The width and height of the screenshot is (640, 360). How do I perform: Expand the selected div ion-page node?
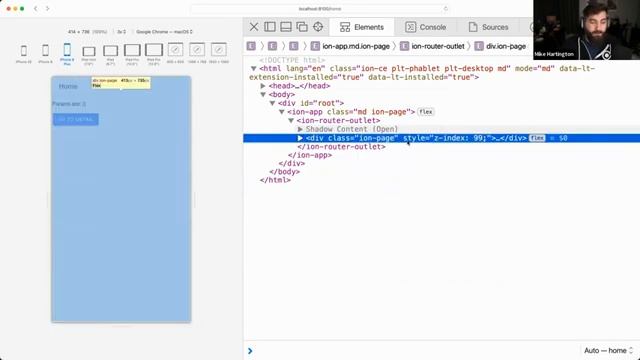(300, 138)
